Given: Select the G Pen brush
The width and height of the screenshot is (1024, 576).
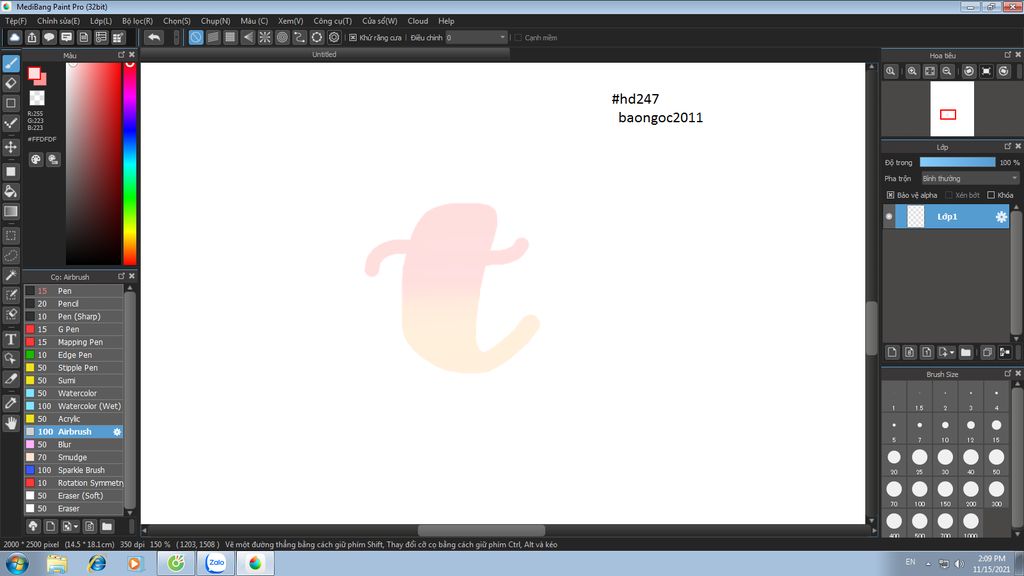Looking at the screenshot, I should click(74, 329).
